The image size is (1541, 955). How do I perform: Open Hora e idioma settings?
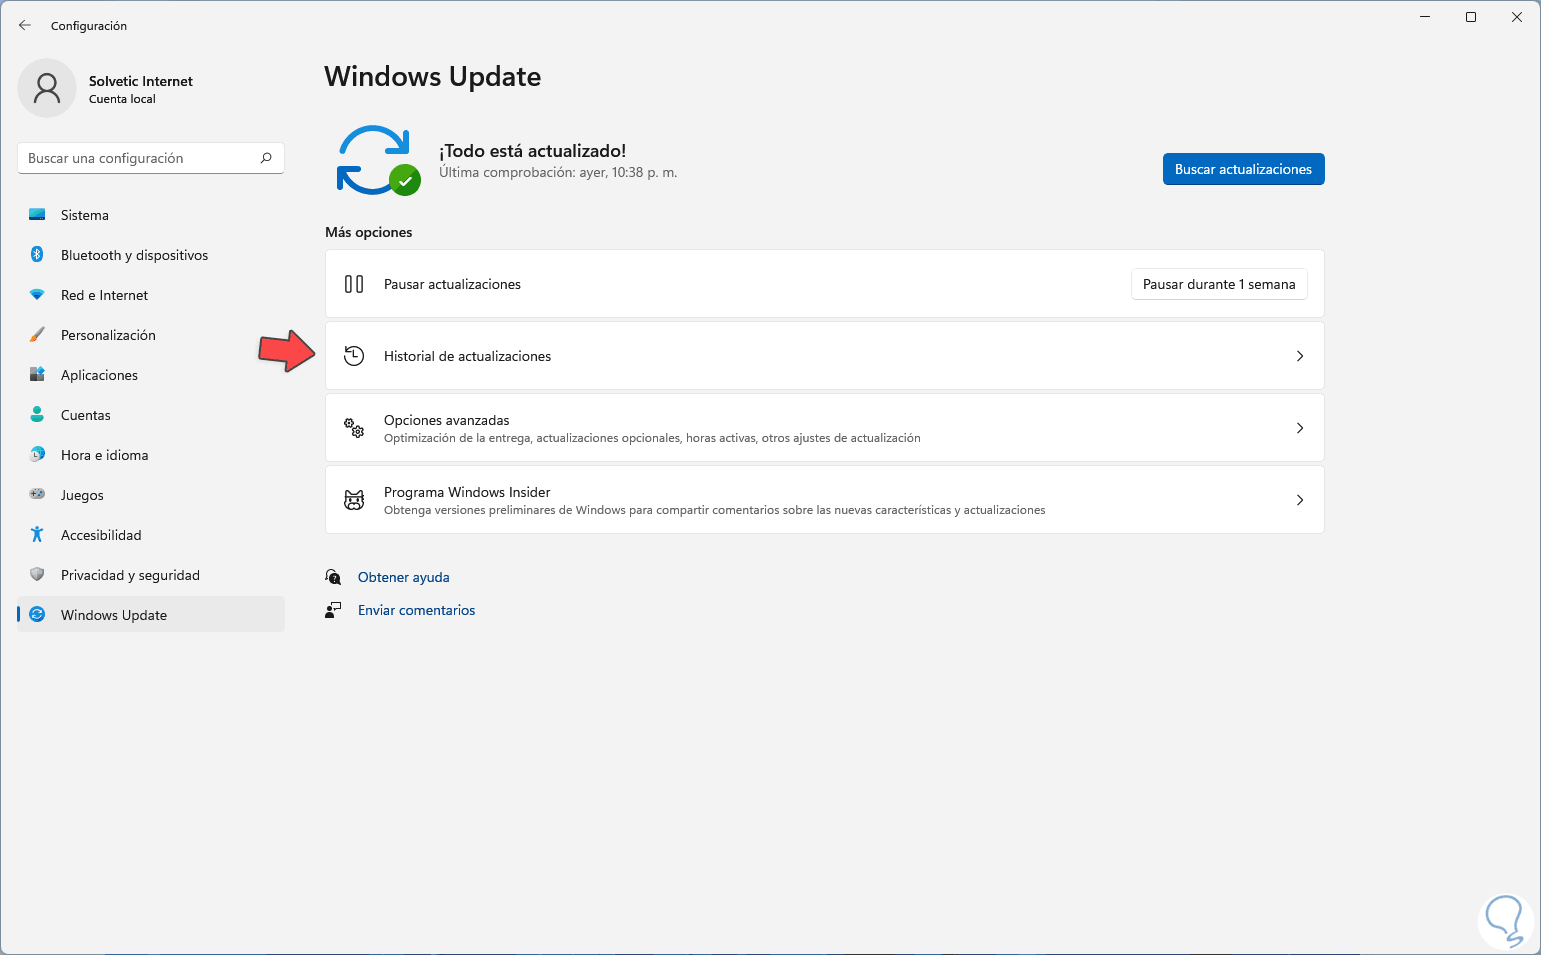151,455
